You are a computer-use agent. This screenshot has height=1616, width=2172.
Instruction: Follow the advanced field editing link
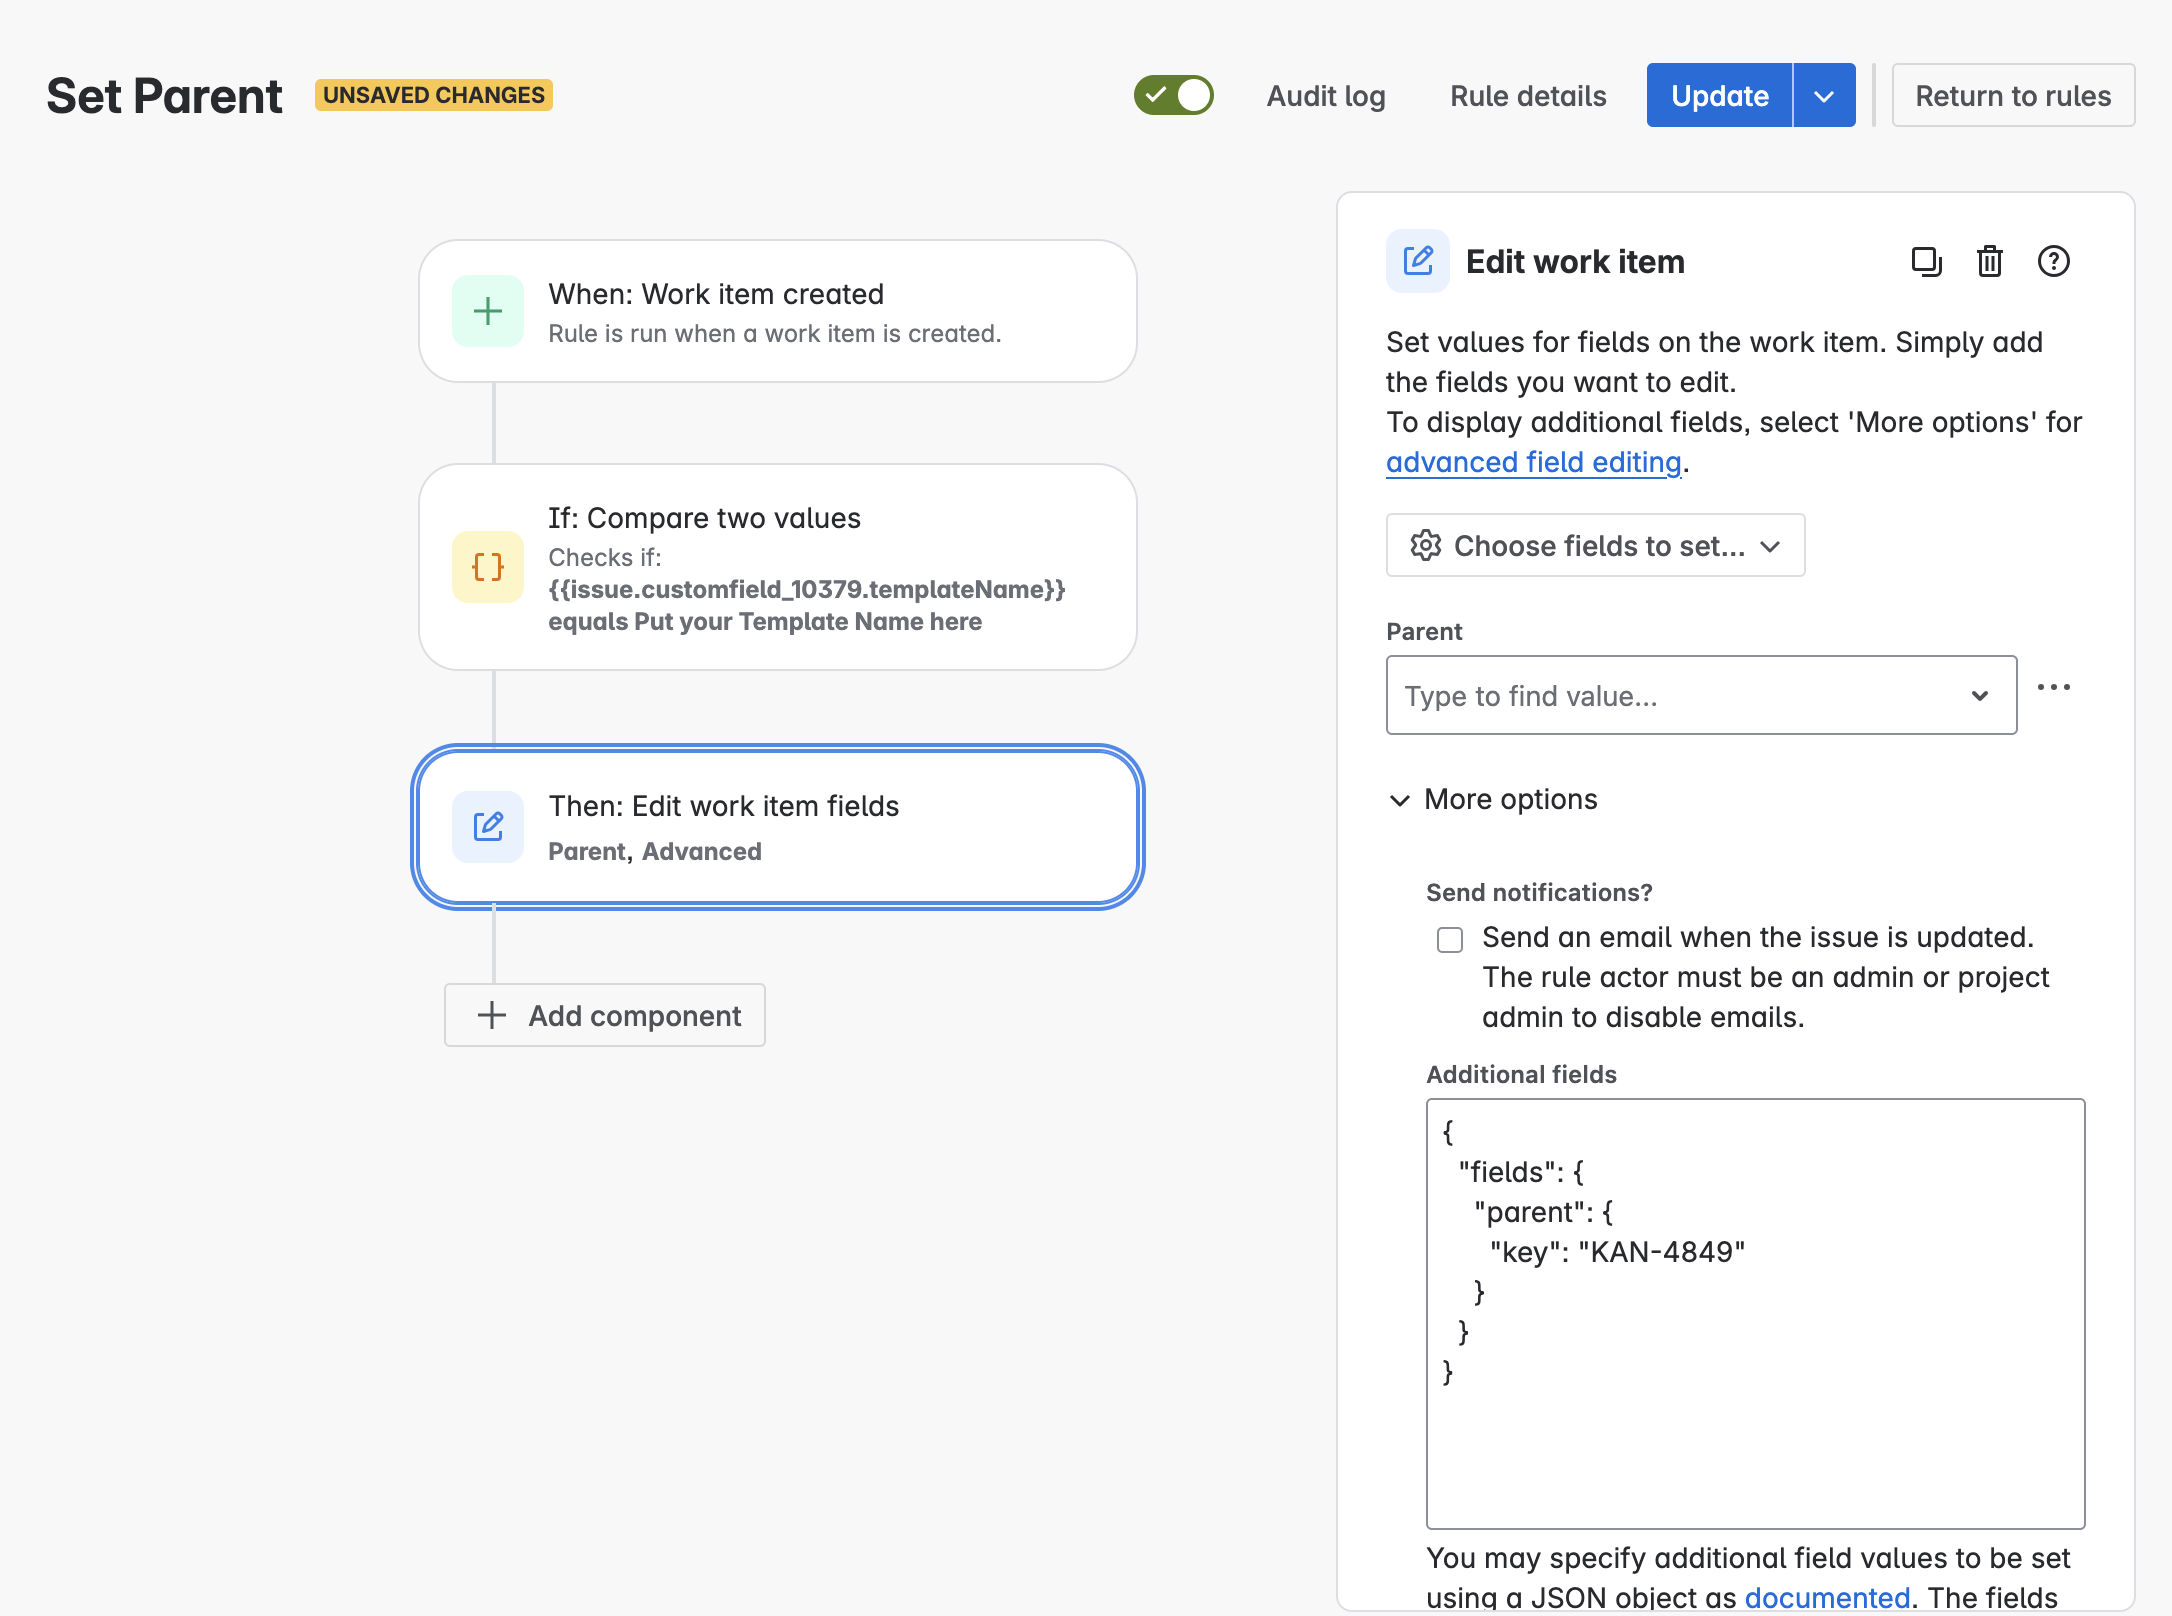(x=1533, y=462)
